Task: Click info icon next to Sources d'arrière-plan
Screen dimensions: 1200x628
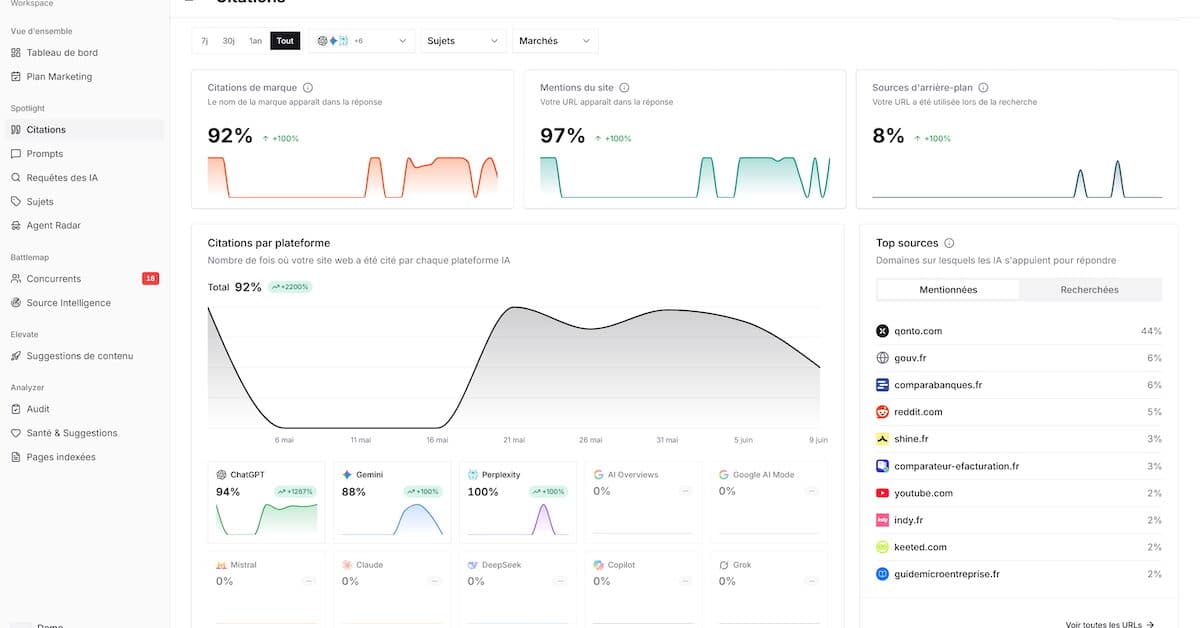Action: click(x=983, y=88)
